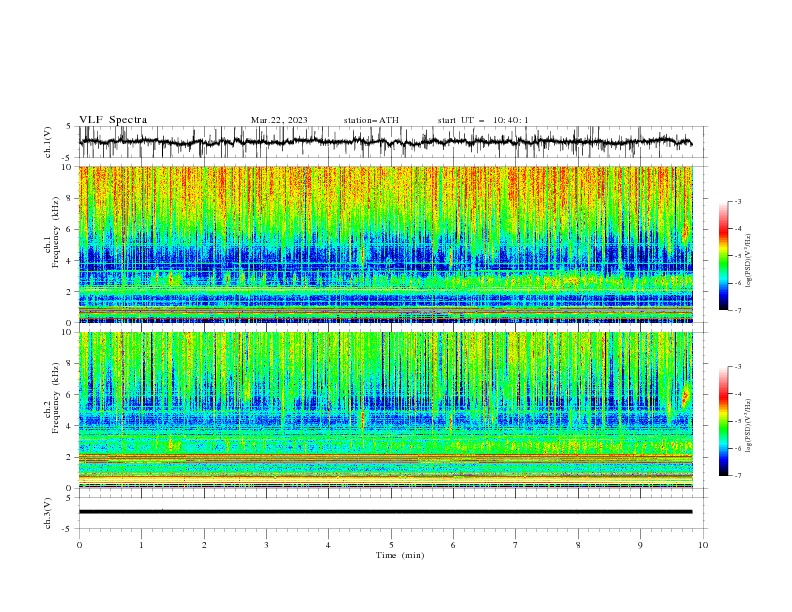Click the ch.2 log(PSD) colorbar label
The image size is (792, 612).
748,426
